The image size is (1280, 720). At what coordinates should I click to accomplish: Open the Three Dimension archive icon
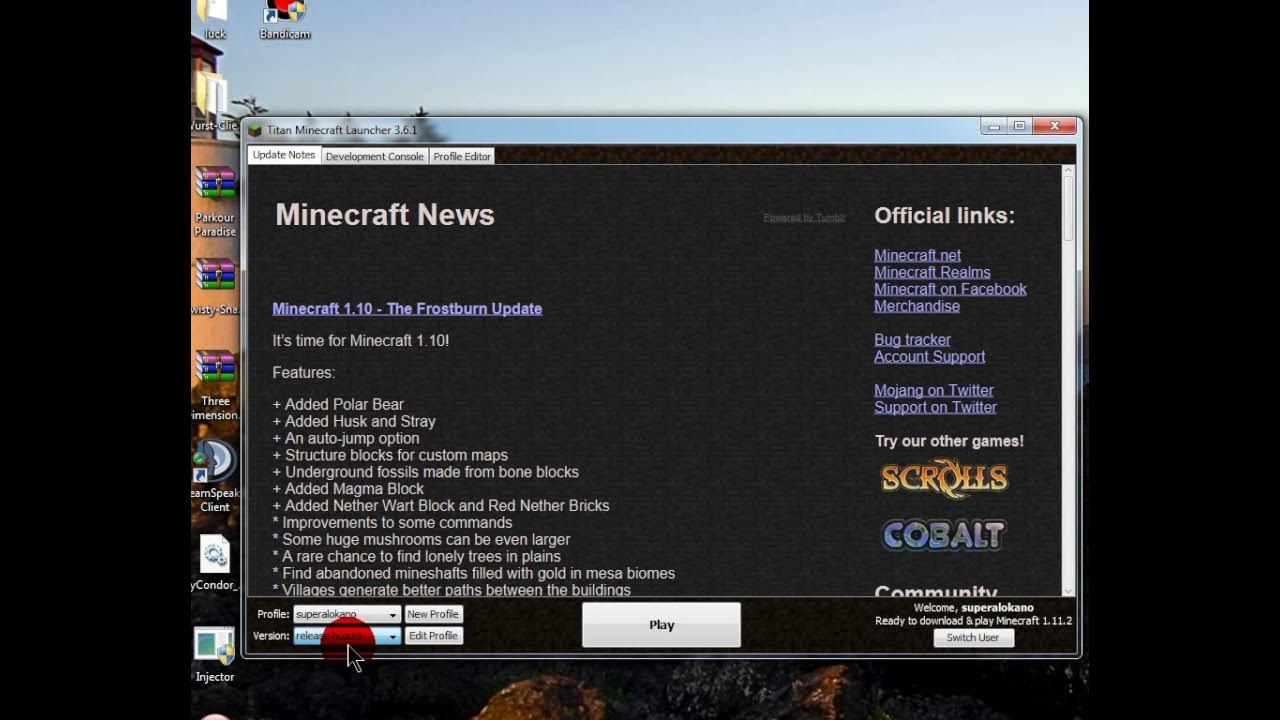[215, 385]
